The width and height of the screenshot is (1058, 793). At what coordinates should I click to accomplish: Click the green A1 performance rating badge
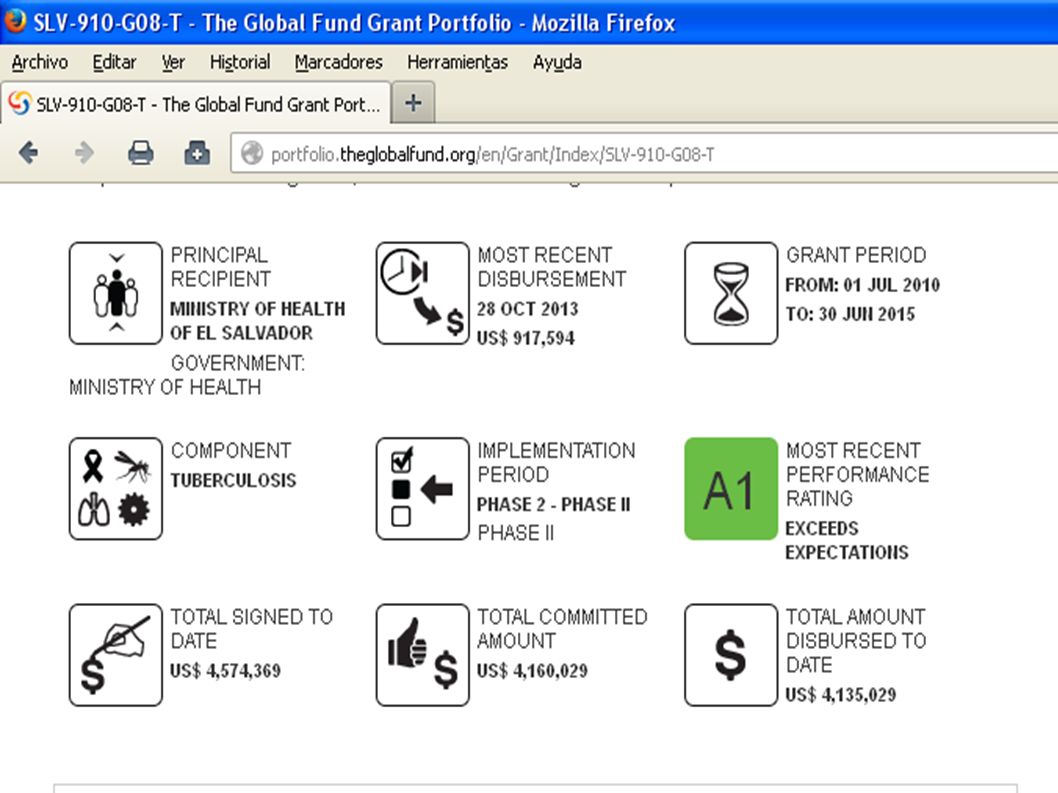[731, 489]
